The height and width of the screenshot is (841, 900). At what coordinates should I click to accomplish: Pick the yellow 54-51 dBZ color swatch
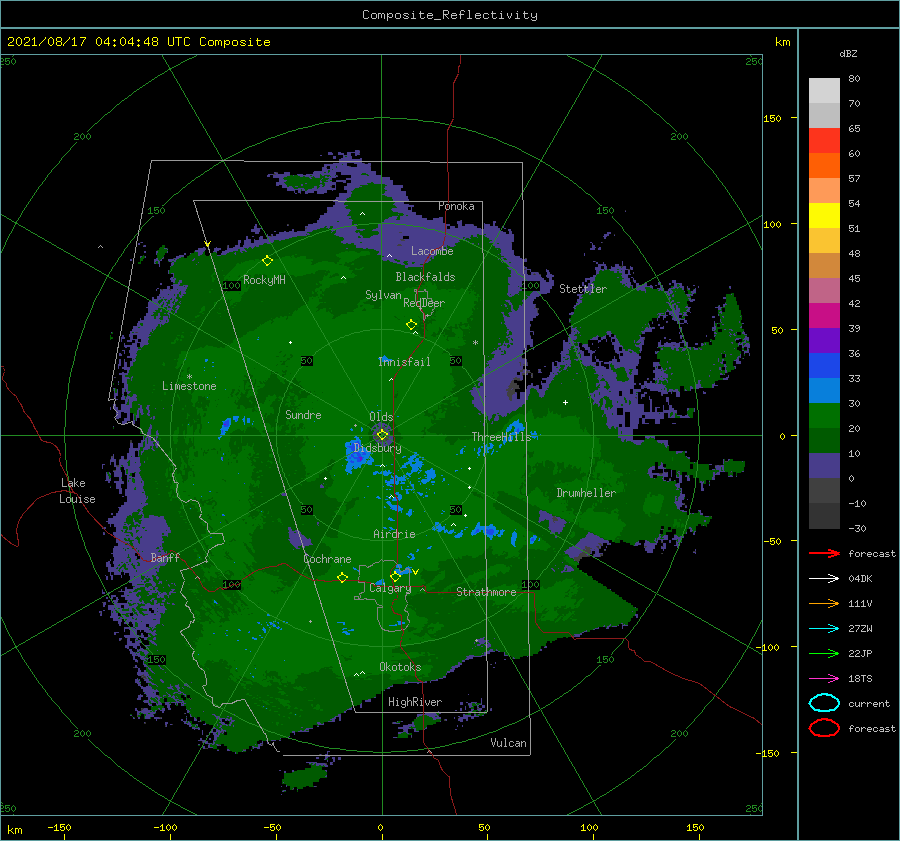824,216
